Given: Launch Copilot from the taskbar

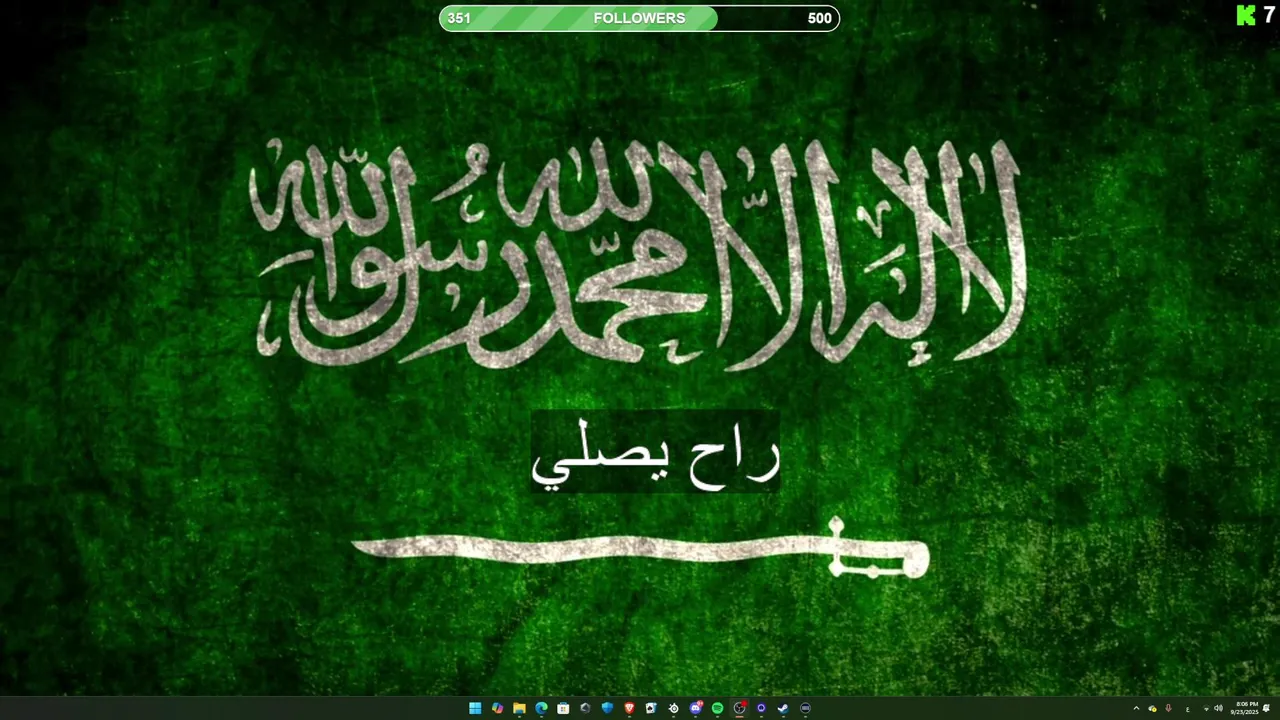Looking at the screenshot, I should tap(497, 708).
